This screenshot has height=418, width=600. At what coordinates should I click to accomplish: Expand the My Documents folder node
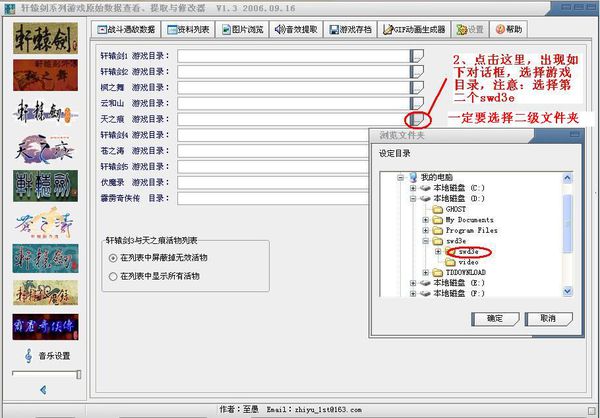coord(426,220)
